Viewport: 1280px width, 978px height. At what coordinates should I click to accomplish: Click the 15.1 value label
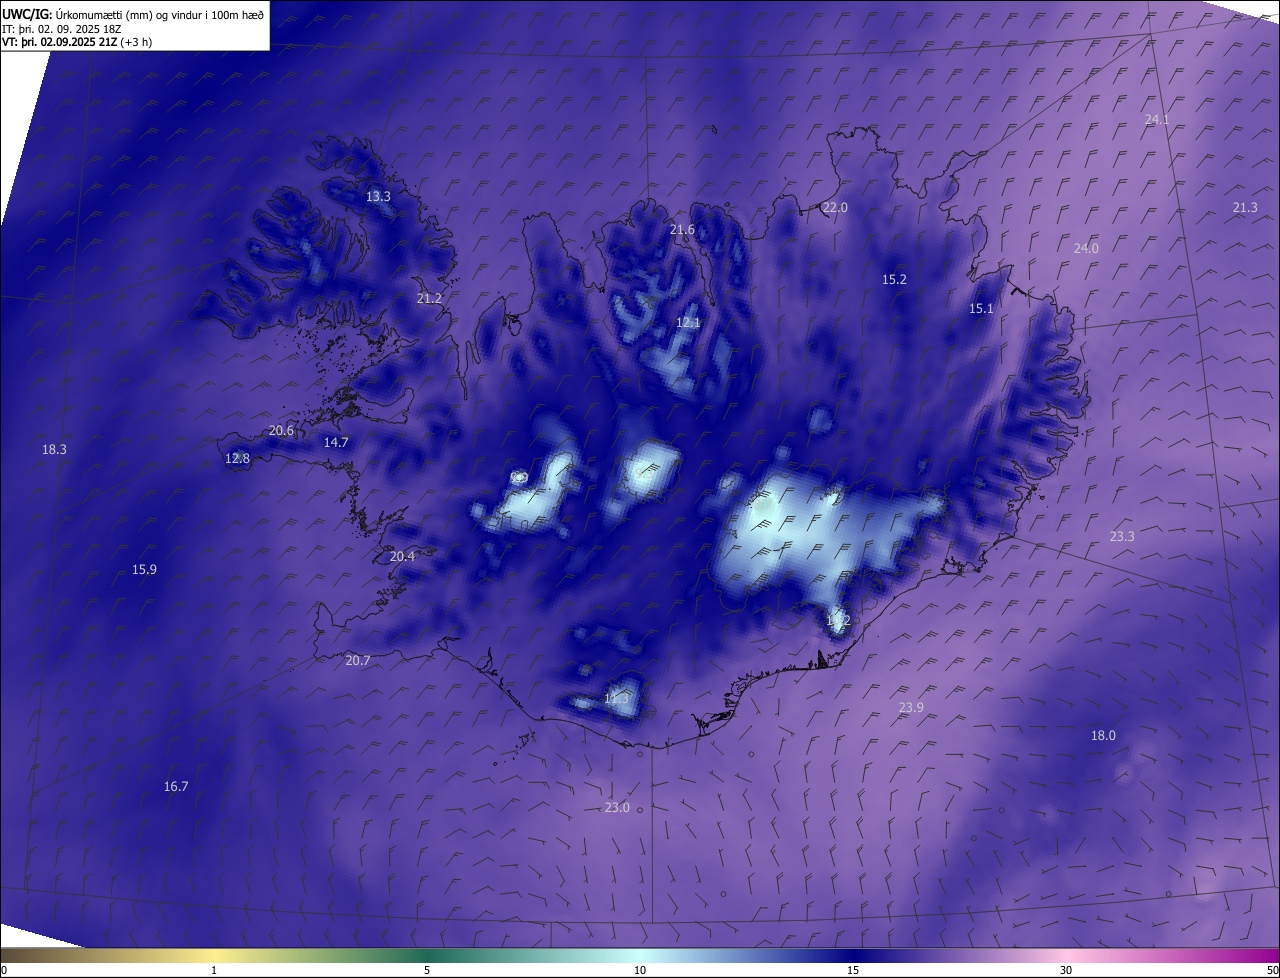[981, 309]
